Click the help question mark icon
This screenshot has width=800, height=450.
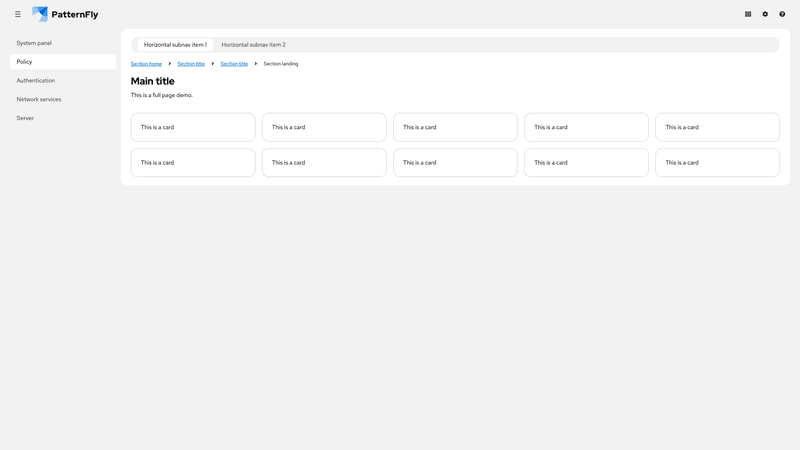(782, 14)
